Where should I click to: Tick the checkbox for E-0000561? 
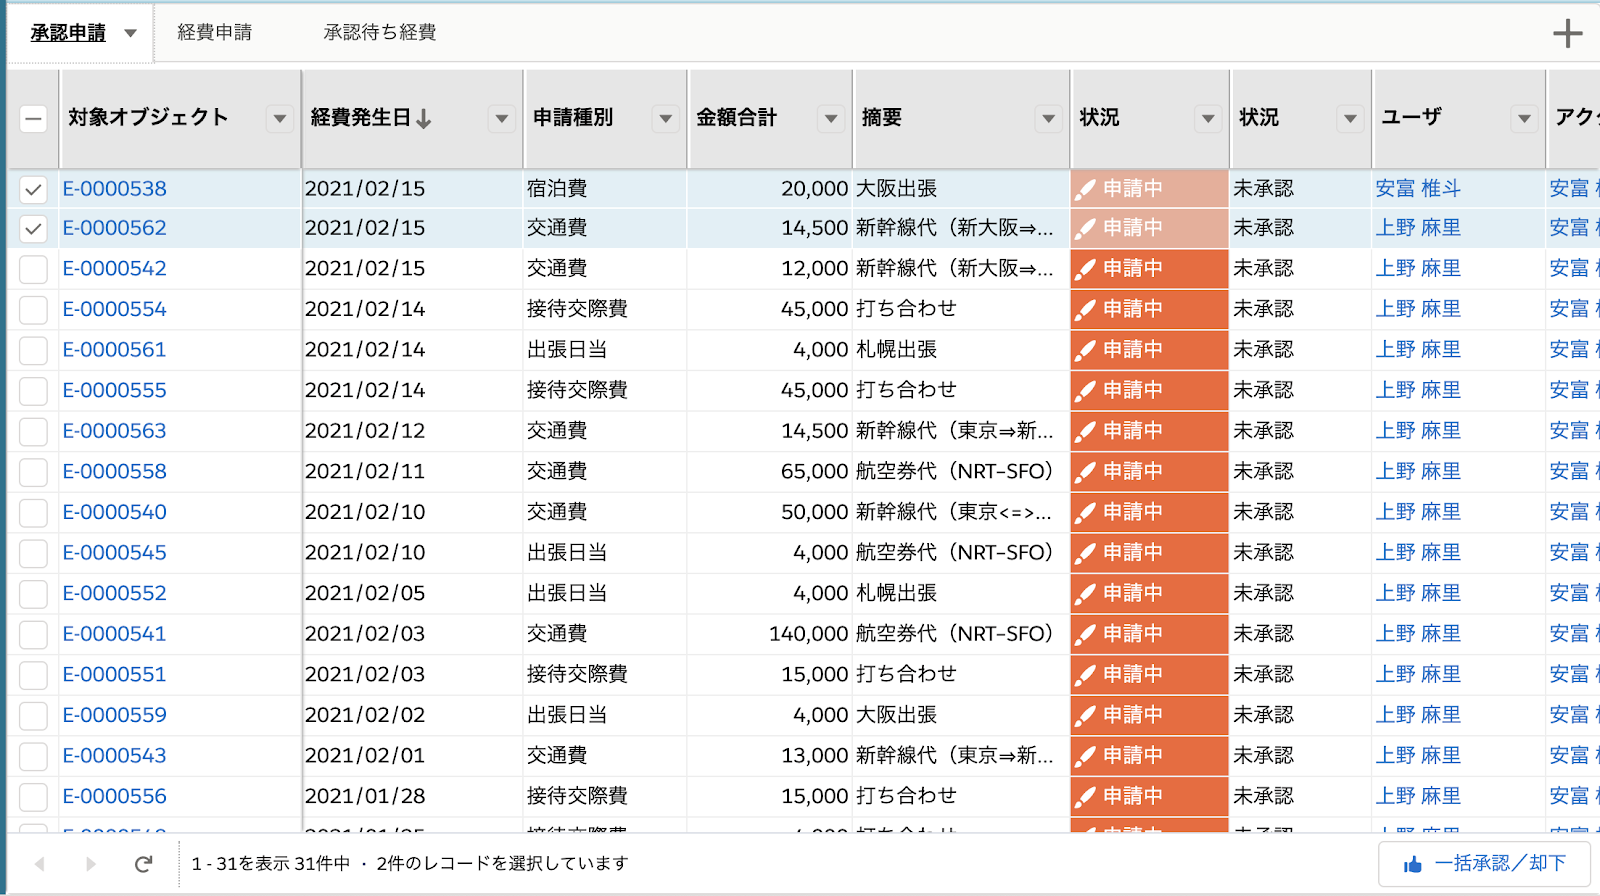pos(33,350)
